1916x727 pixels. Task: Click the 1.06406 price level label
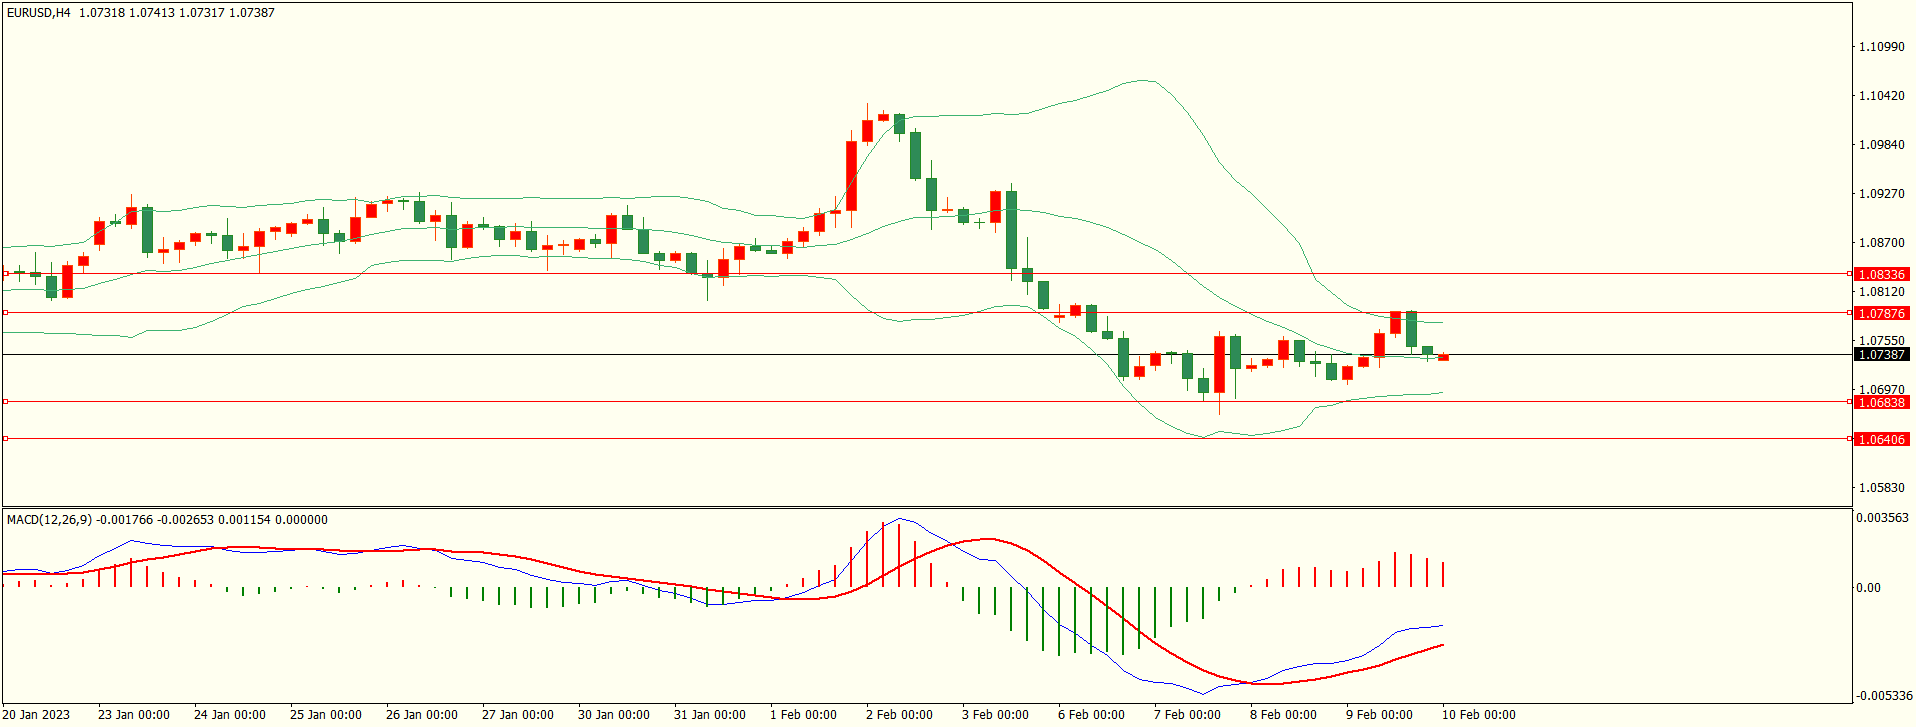(x=1881, y=439)
